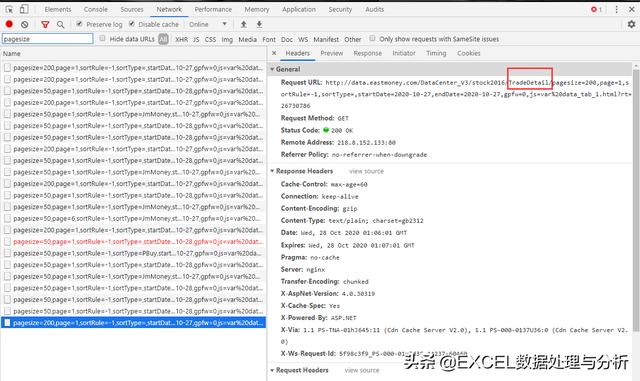
Task: Import HAR file with upload arrow
Action: (244, 25)
